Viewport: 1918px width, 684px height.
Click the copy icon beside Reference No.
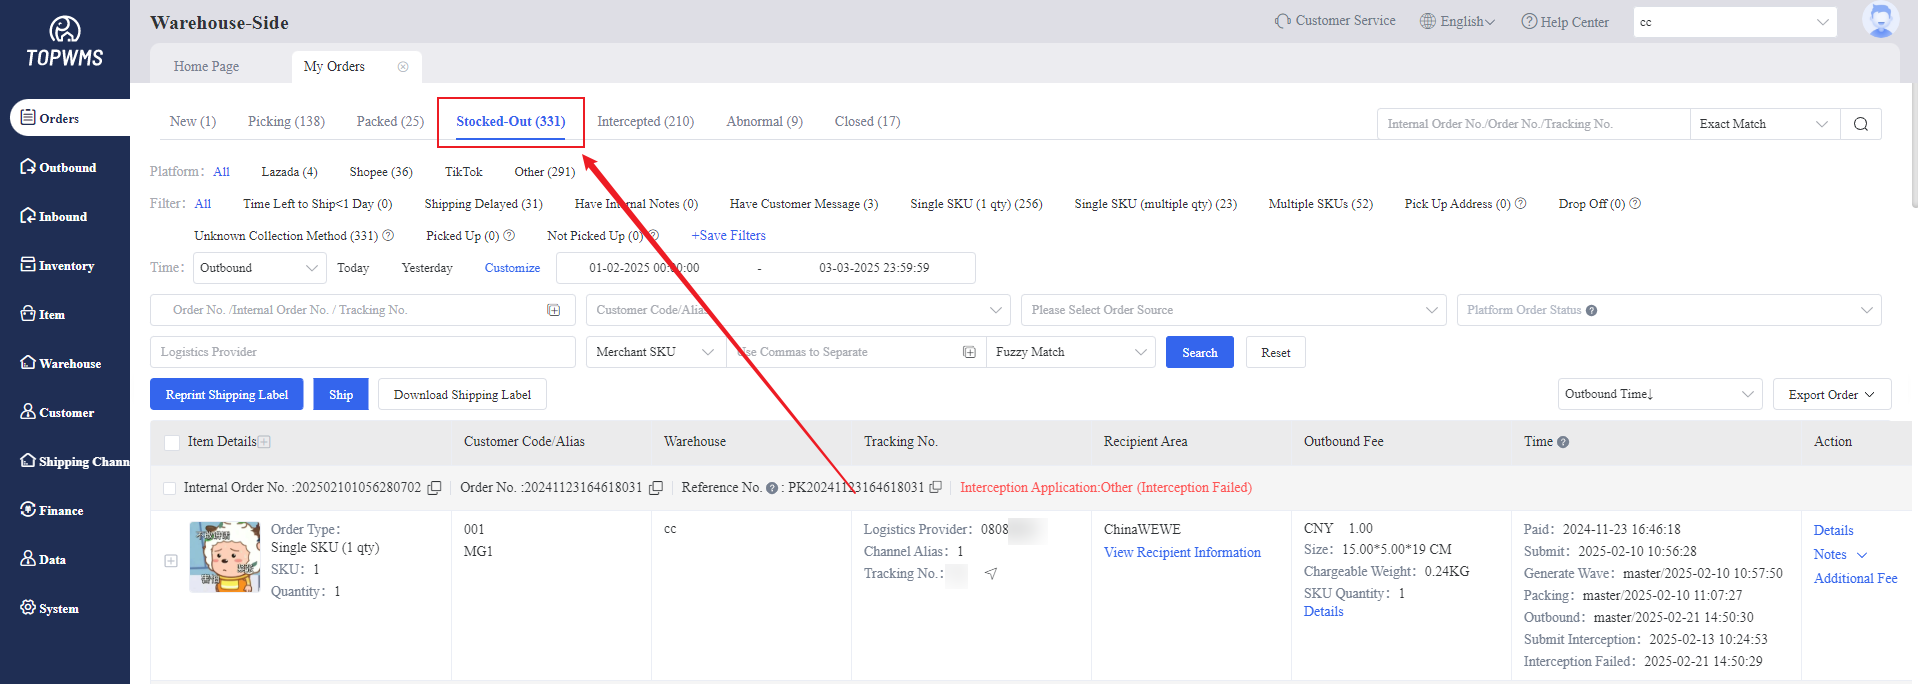pos(935,488)
